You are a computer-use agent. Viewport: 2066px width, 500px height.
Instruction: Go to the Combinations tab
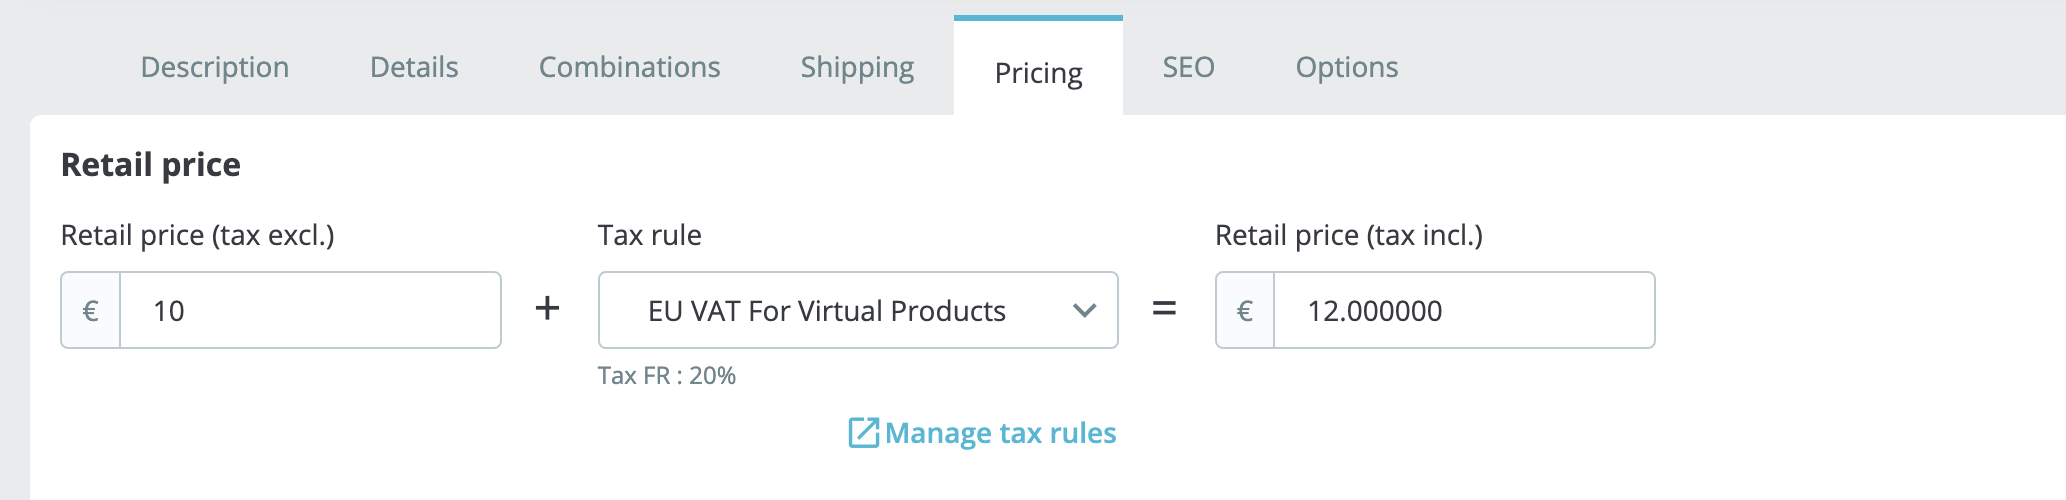tap(629, 67)
